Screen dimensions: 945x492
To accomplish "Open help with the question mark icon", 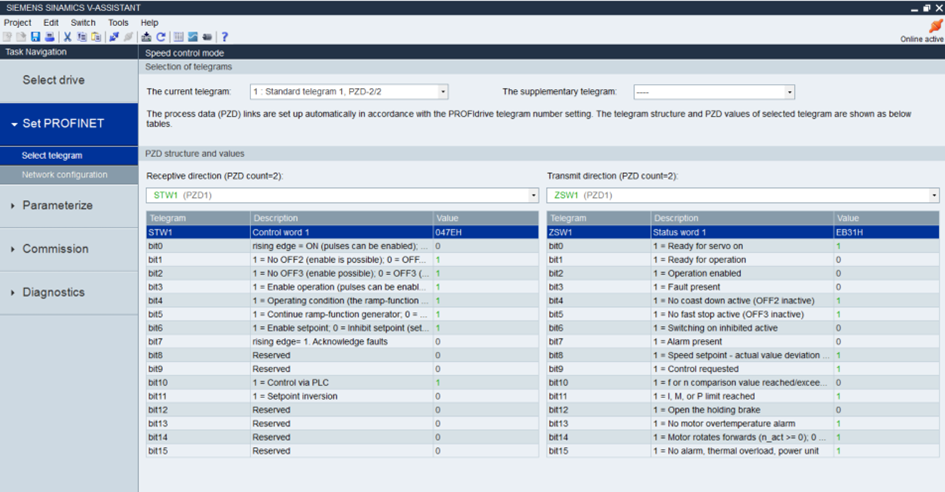I will (x=225, y=37).
